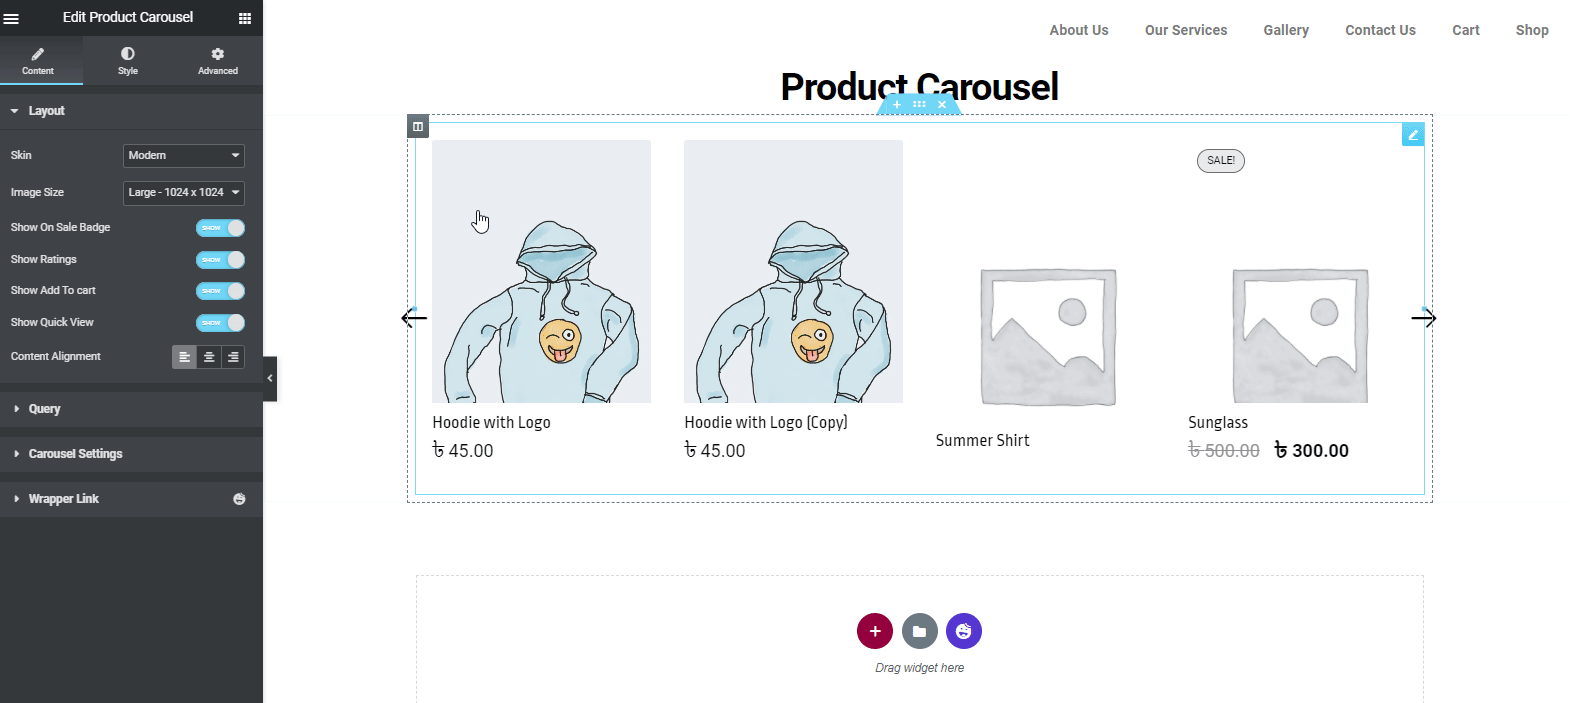
Task: Delete section with the X handle
Action: 942,104
